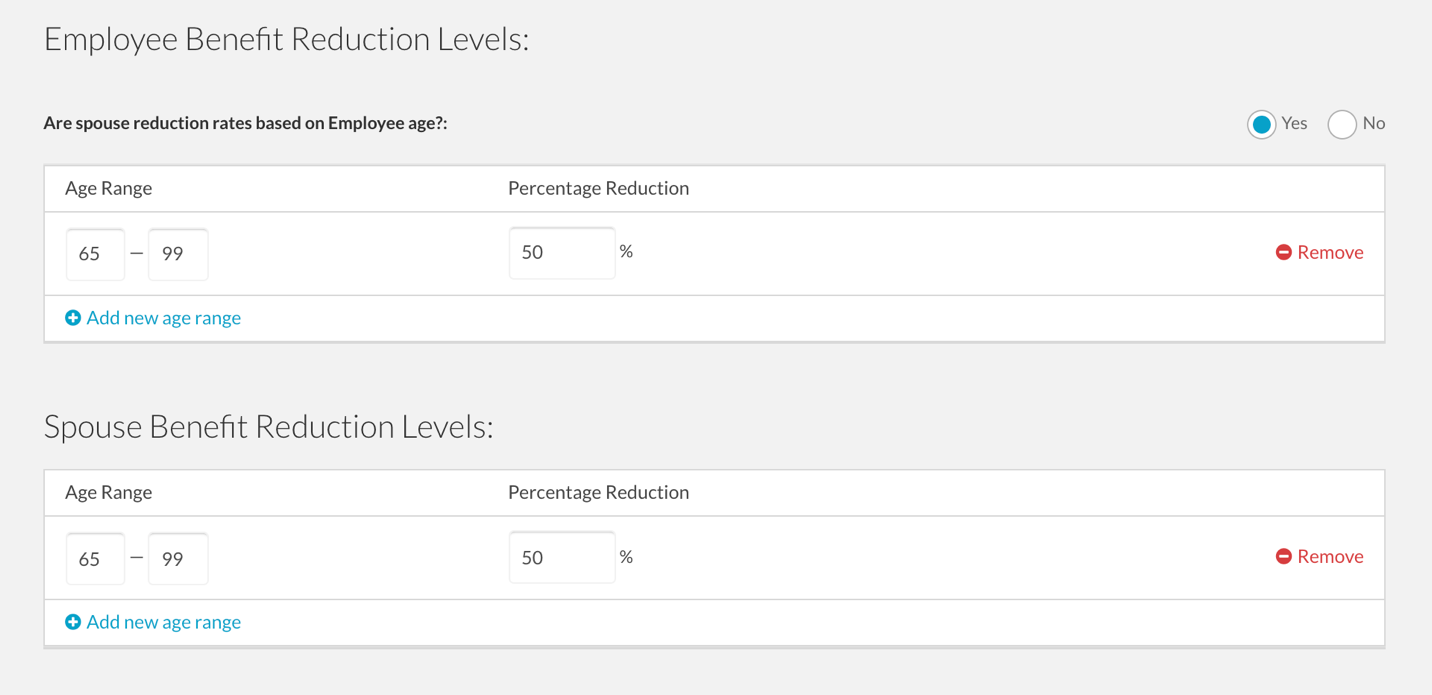Click plus icon under Employee age range

(73, 318)
